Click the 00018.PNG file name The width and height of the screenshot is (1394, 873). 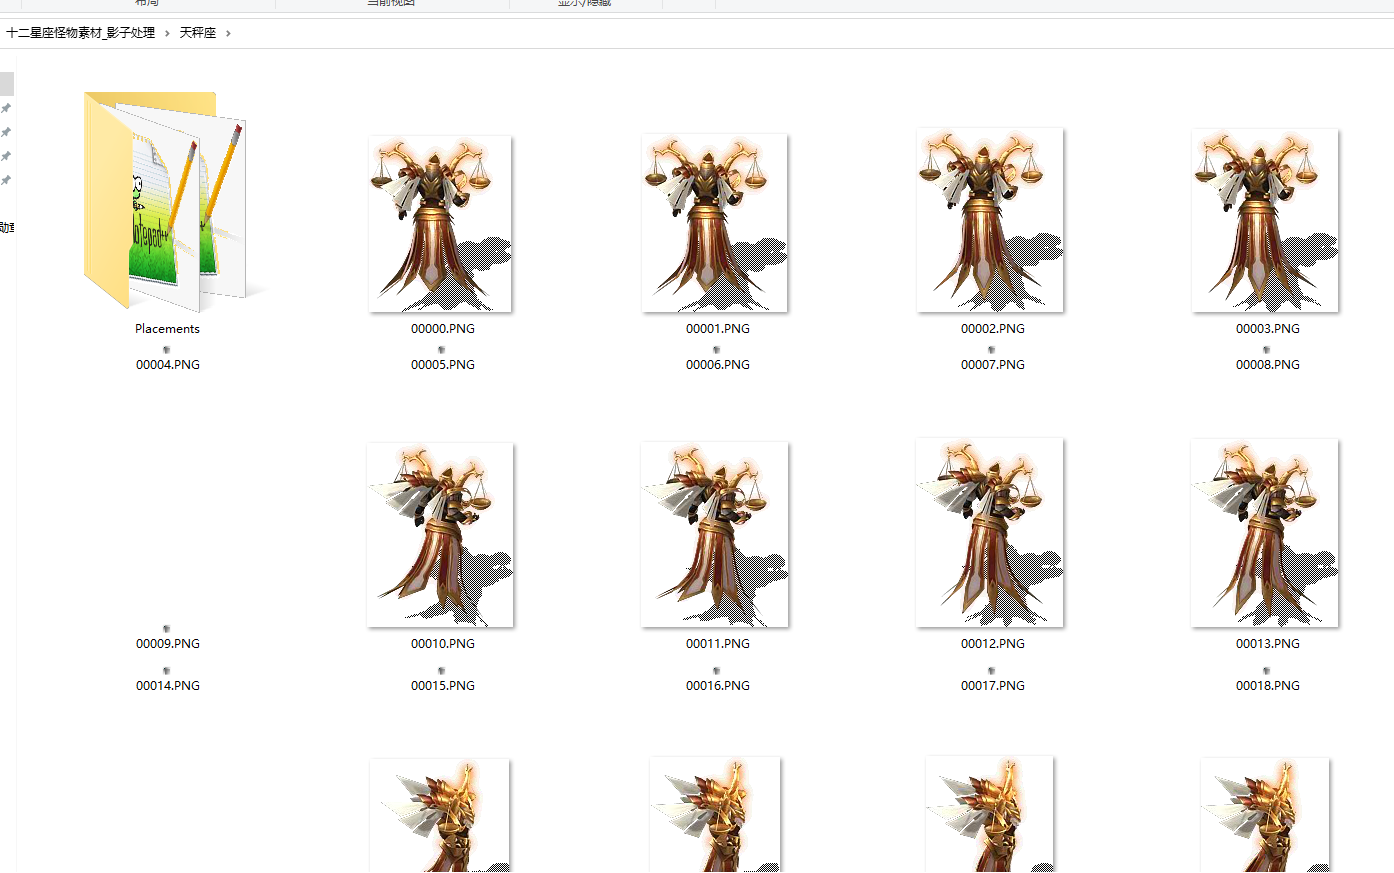click(x=1268, y=686)
